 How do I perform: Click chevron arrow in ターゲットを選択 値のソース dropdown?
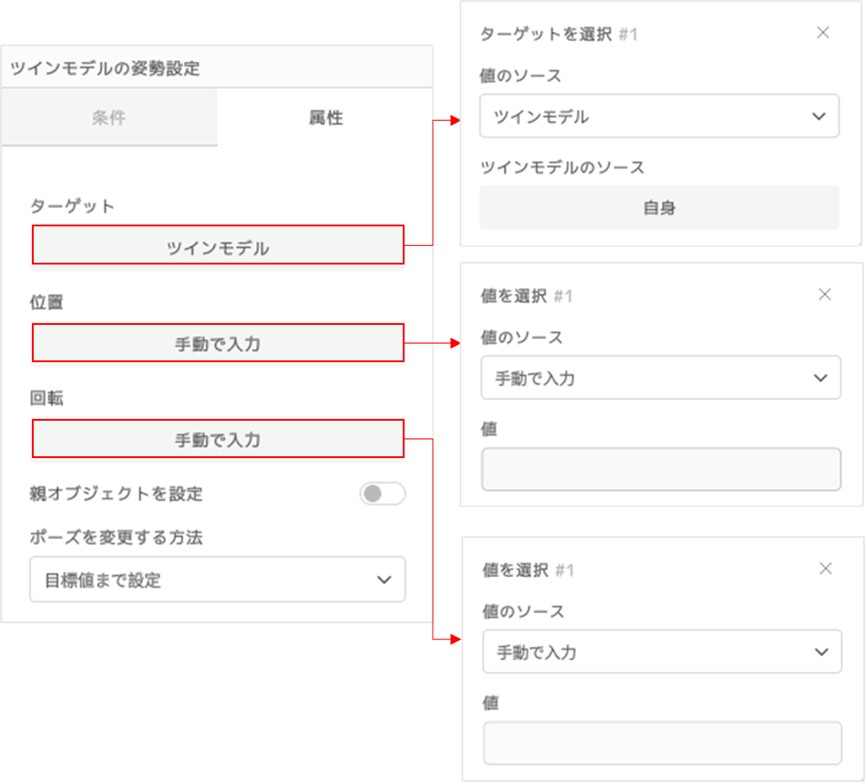coord(819,116)
